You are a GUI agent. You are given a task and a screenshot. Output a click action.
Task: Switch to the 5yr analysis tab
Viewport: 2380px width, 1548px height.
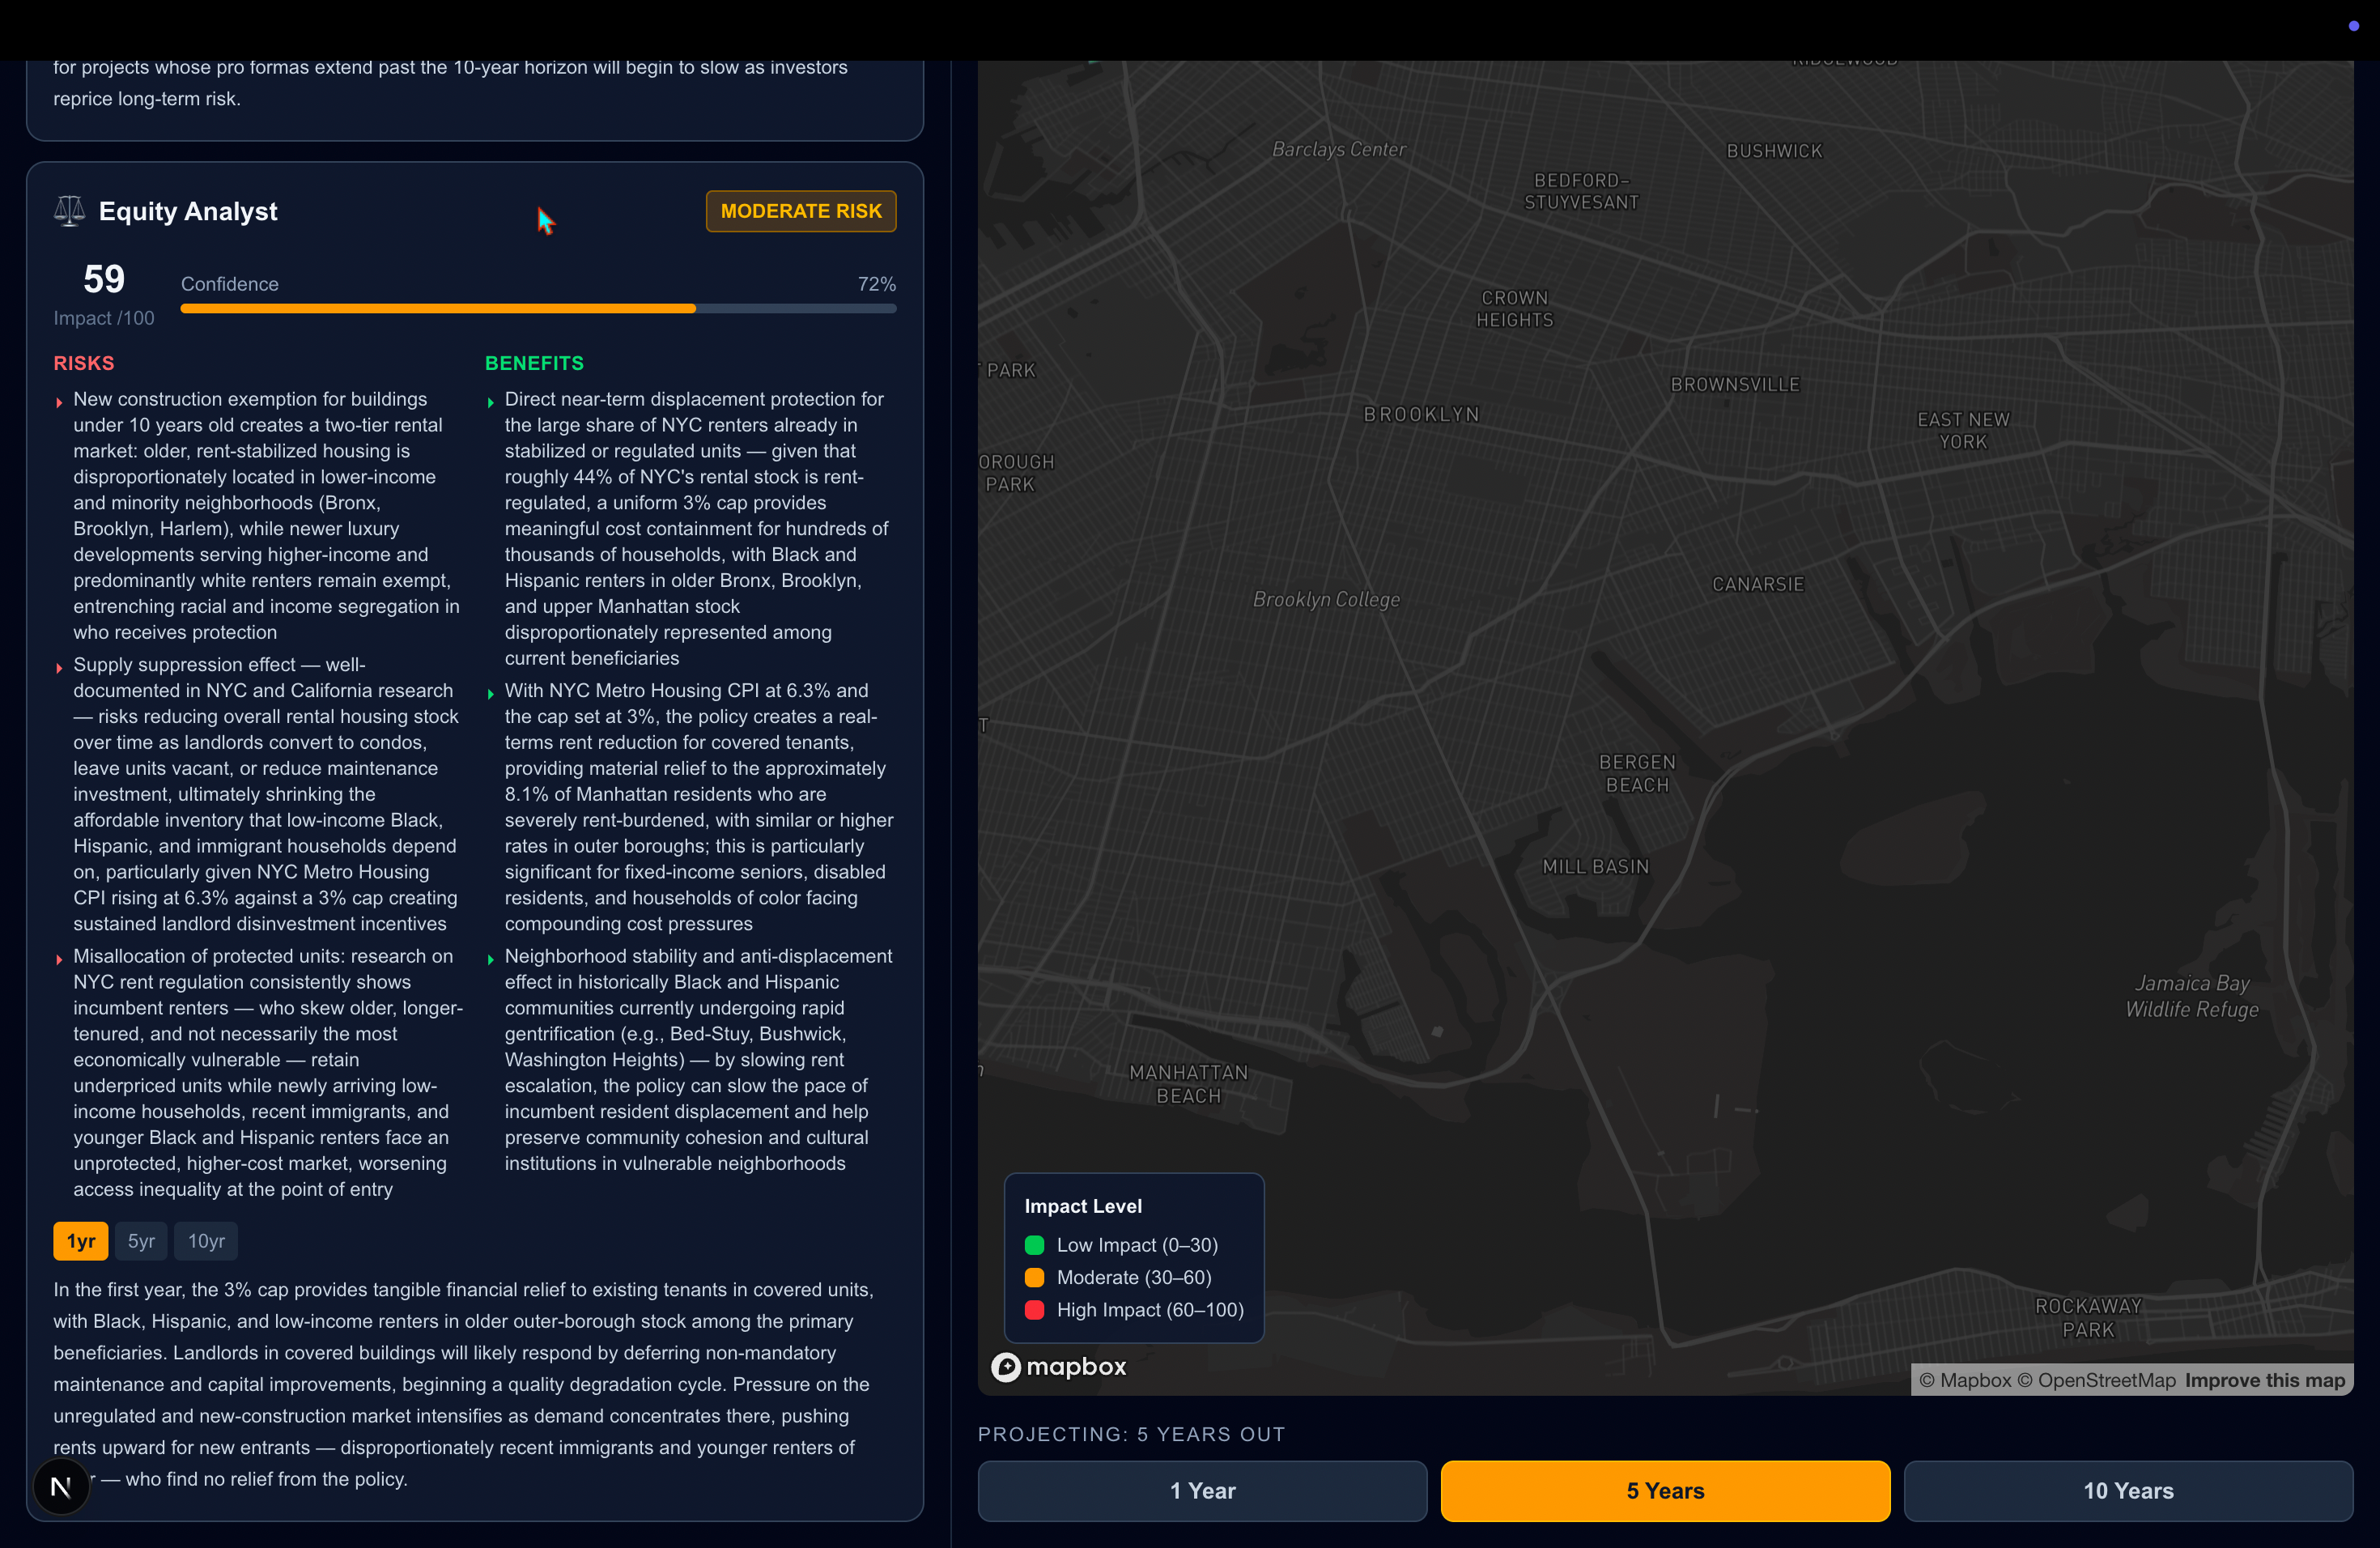pos(141,1241)
